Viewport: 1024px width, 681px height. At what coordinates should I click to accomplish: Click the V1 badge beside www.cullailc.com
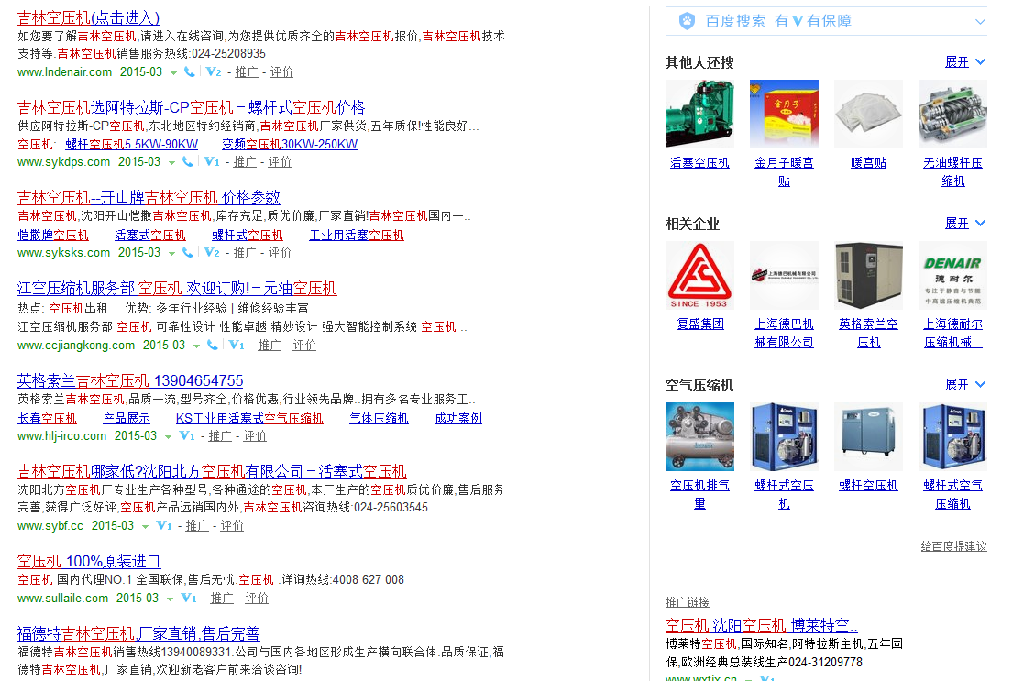click(x=188, y=598)
